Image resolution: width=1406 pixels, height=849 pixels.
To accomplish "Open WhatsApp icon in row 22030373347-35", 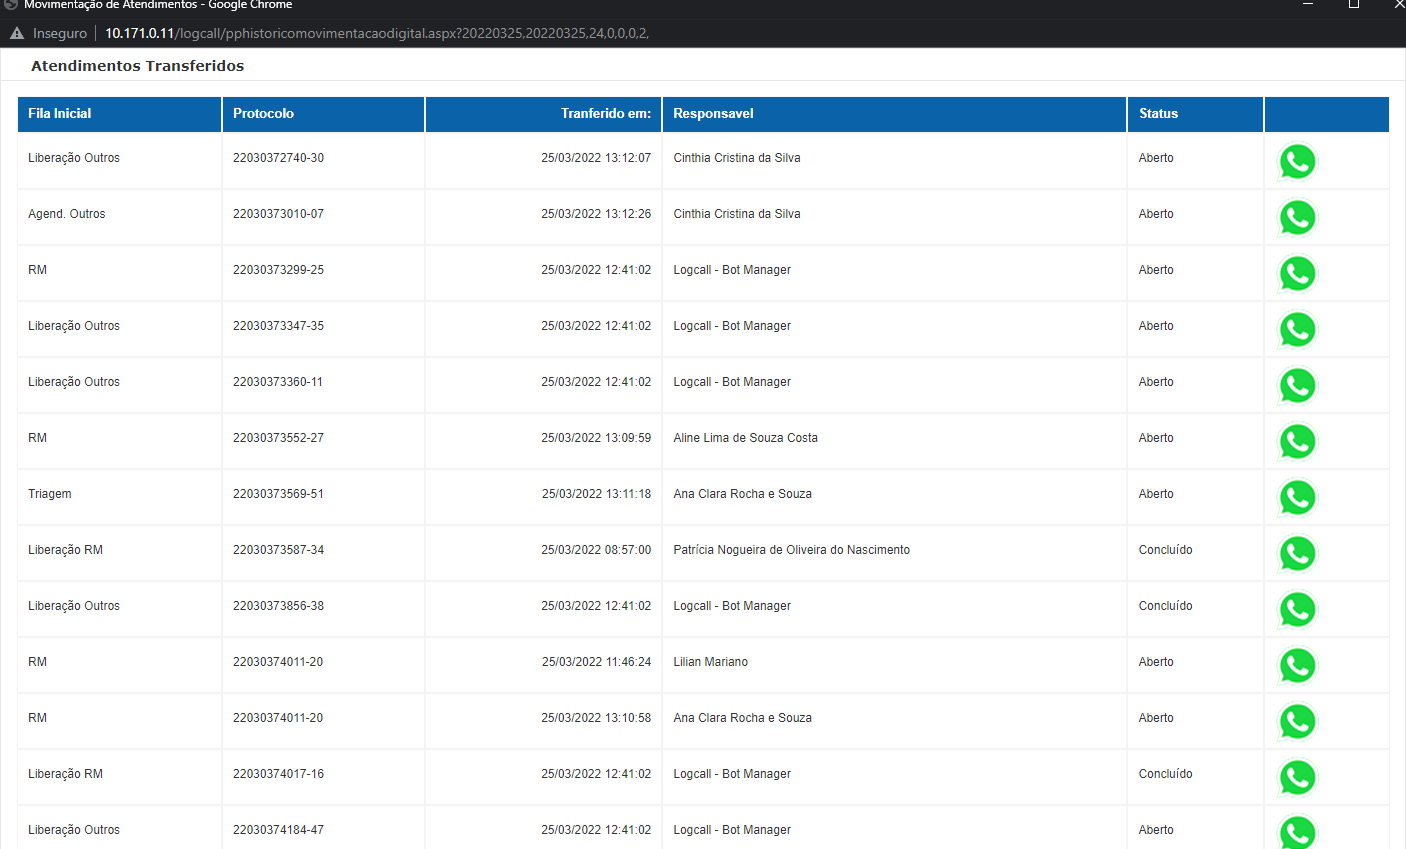I will [1297, 330].
